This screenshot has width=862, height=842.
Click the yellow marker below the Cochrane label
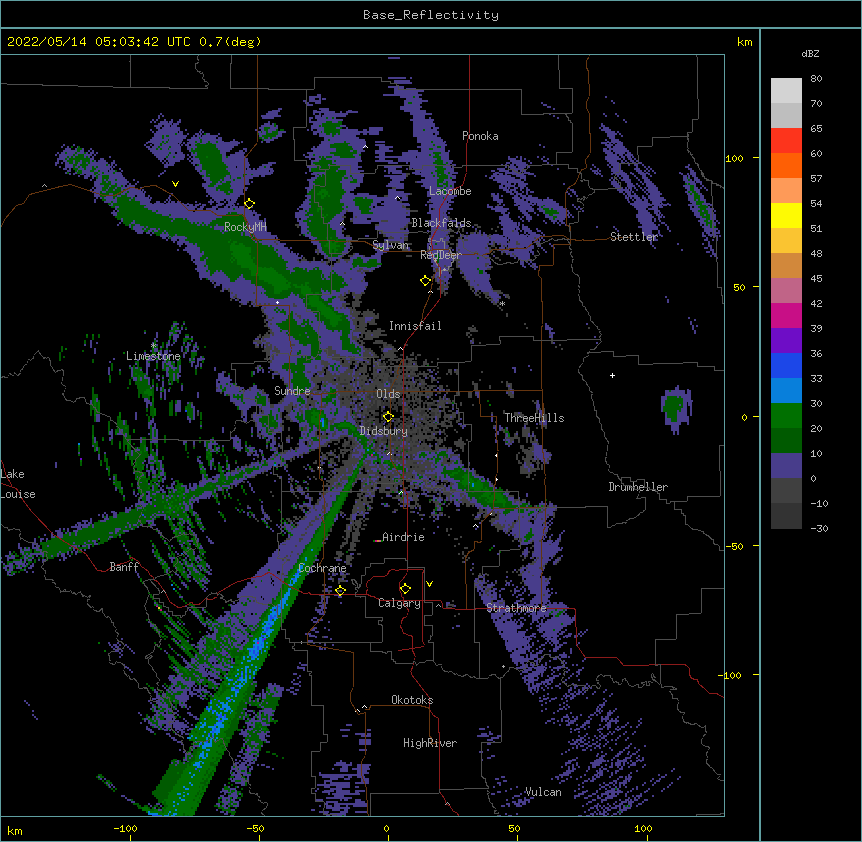340,591
